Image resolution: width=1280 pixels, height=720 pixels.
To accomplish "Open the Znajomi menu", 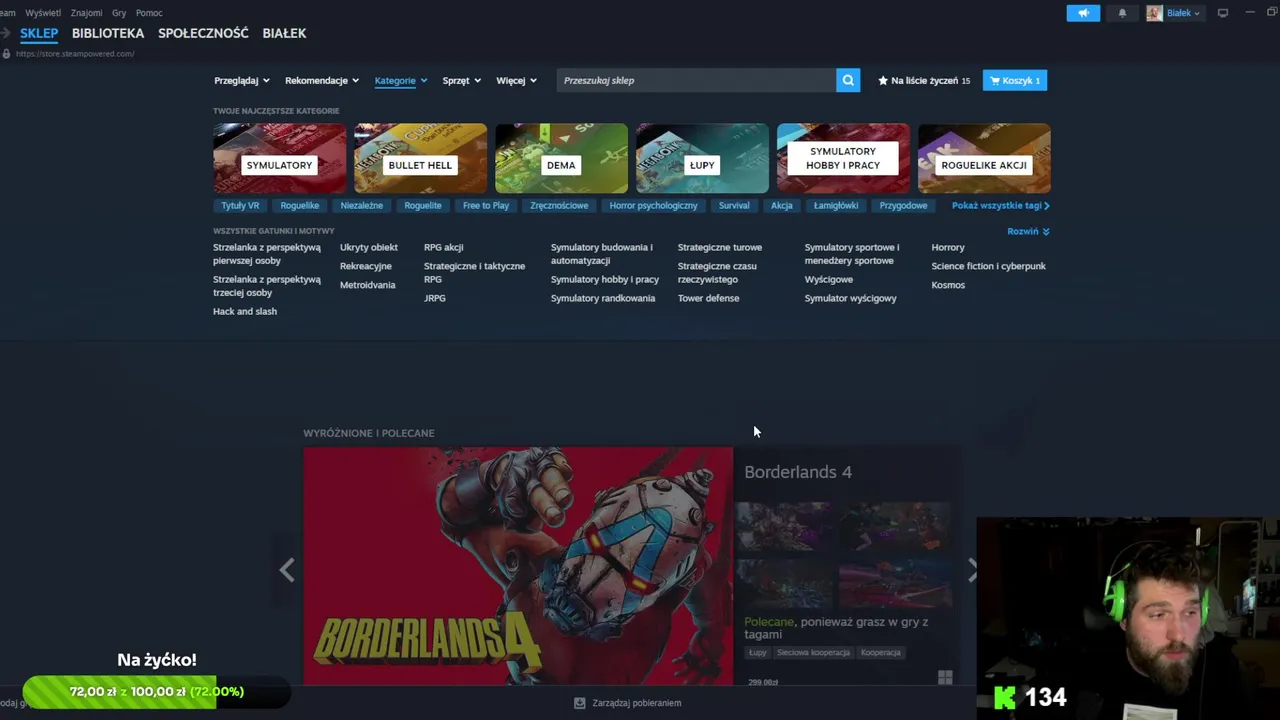I will (x=86, y=13).
